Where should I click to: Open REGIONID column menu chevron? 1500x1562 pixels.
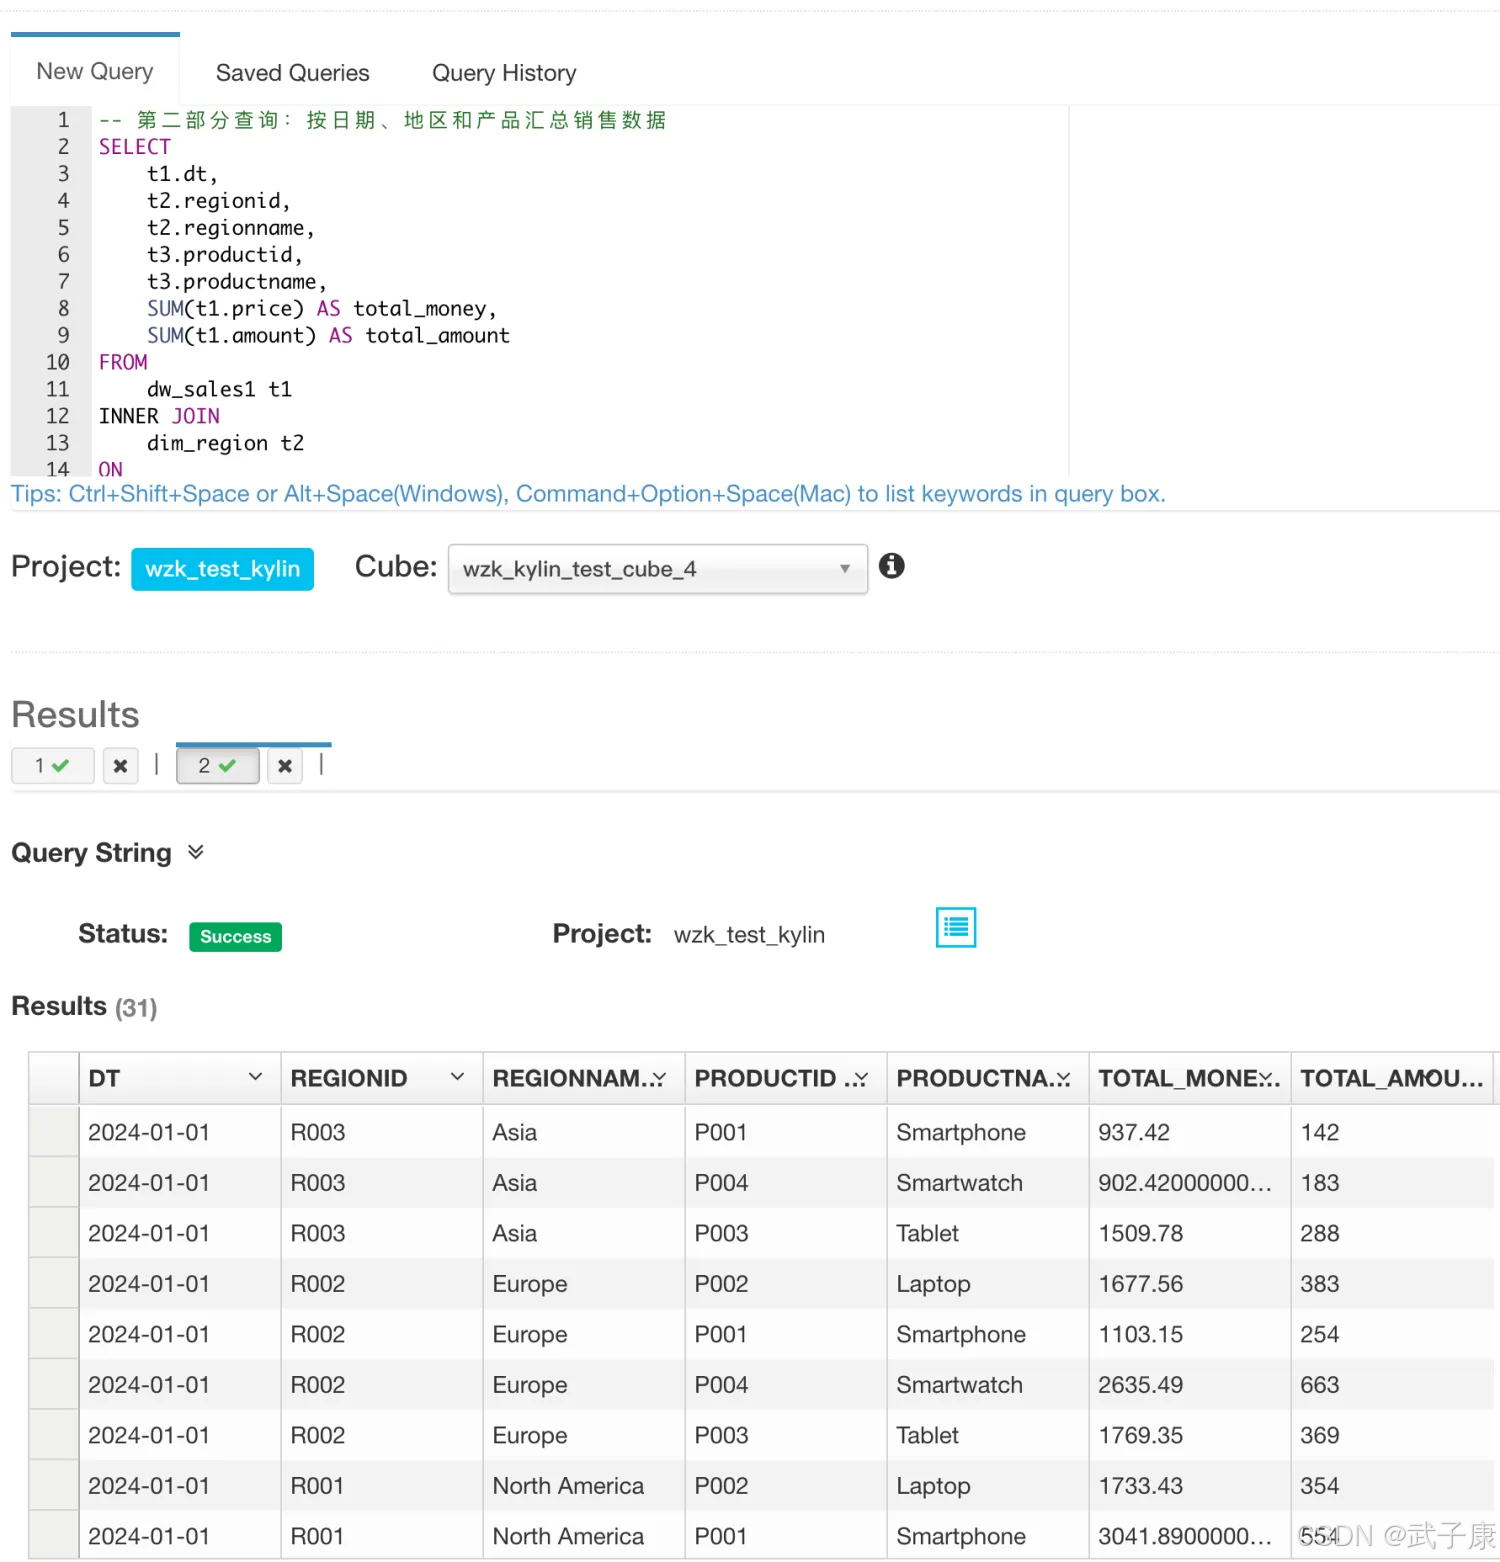(457, 1077)
